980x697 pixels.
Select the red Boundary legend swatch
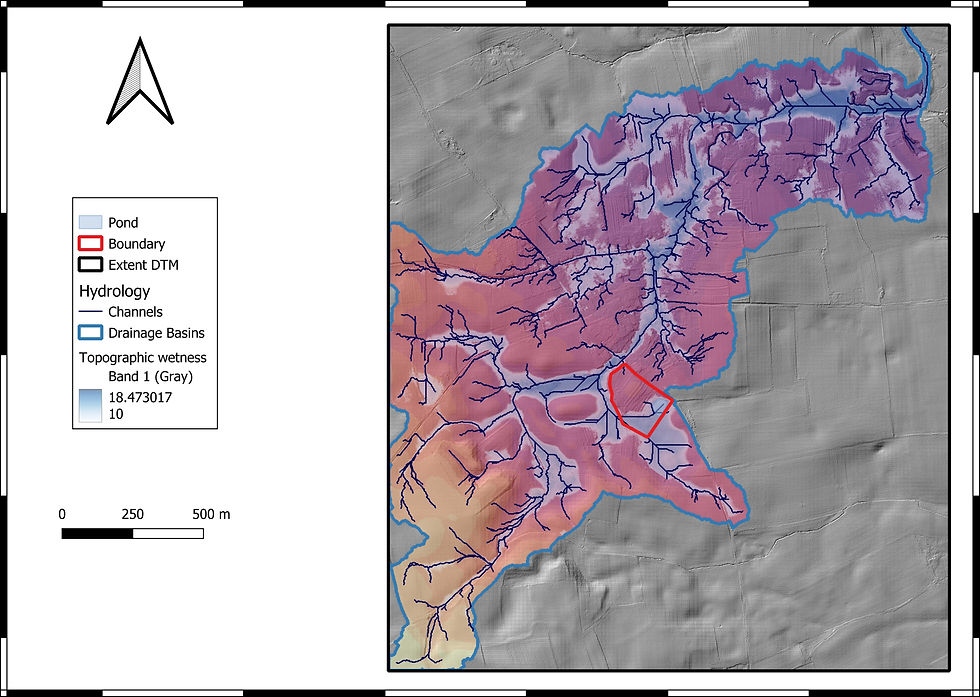pos(90,243)
